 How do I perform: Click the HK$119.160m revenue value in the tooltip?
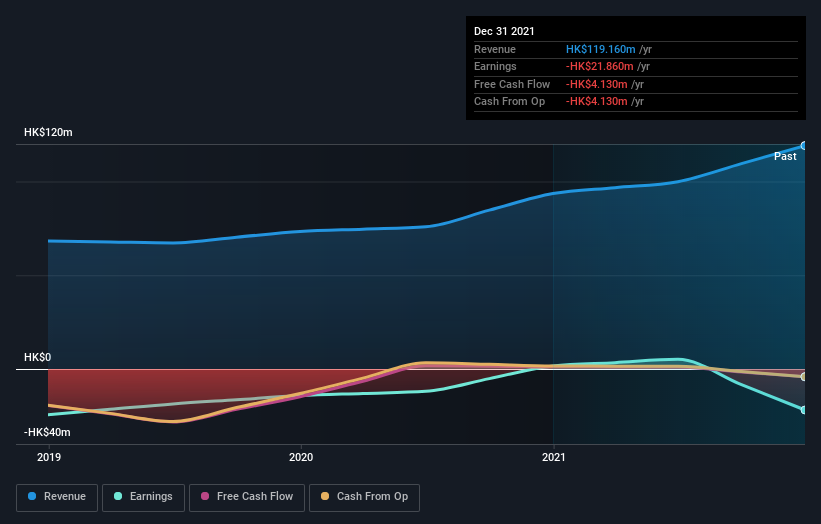coord(600,49)
